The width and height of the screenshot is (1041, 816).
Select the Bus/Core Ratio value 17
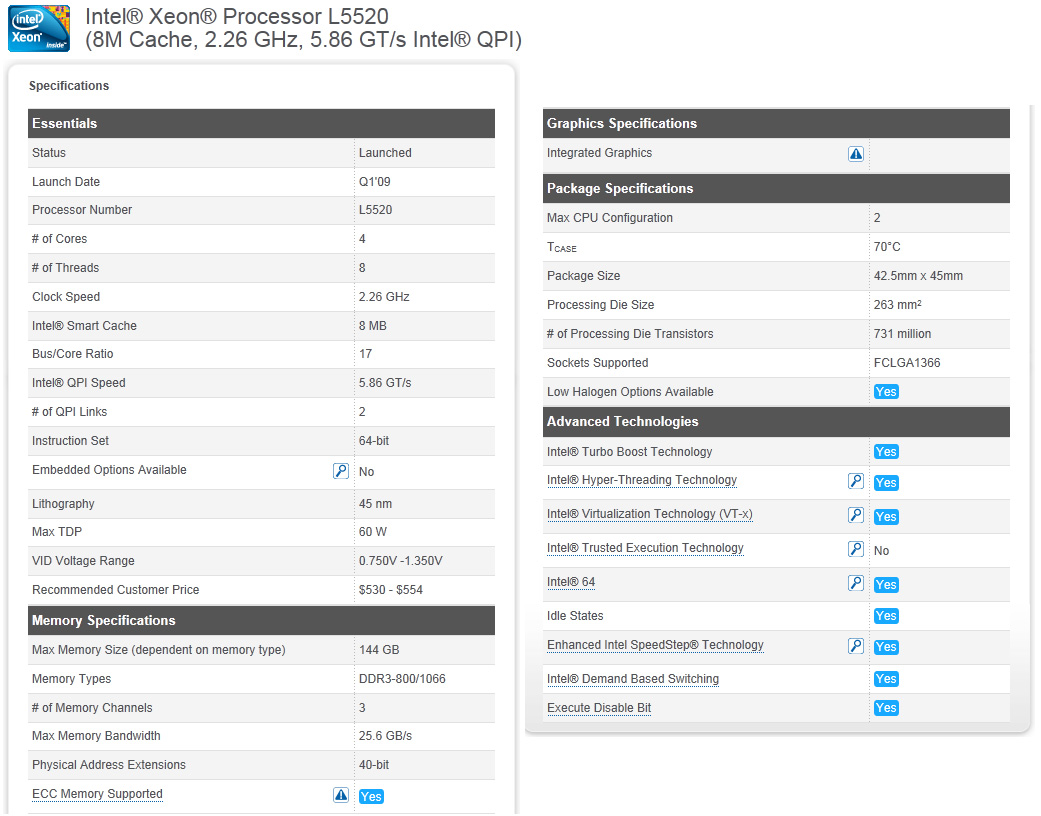tap(366, 354)
